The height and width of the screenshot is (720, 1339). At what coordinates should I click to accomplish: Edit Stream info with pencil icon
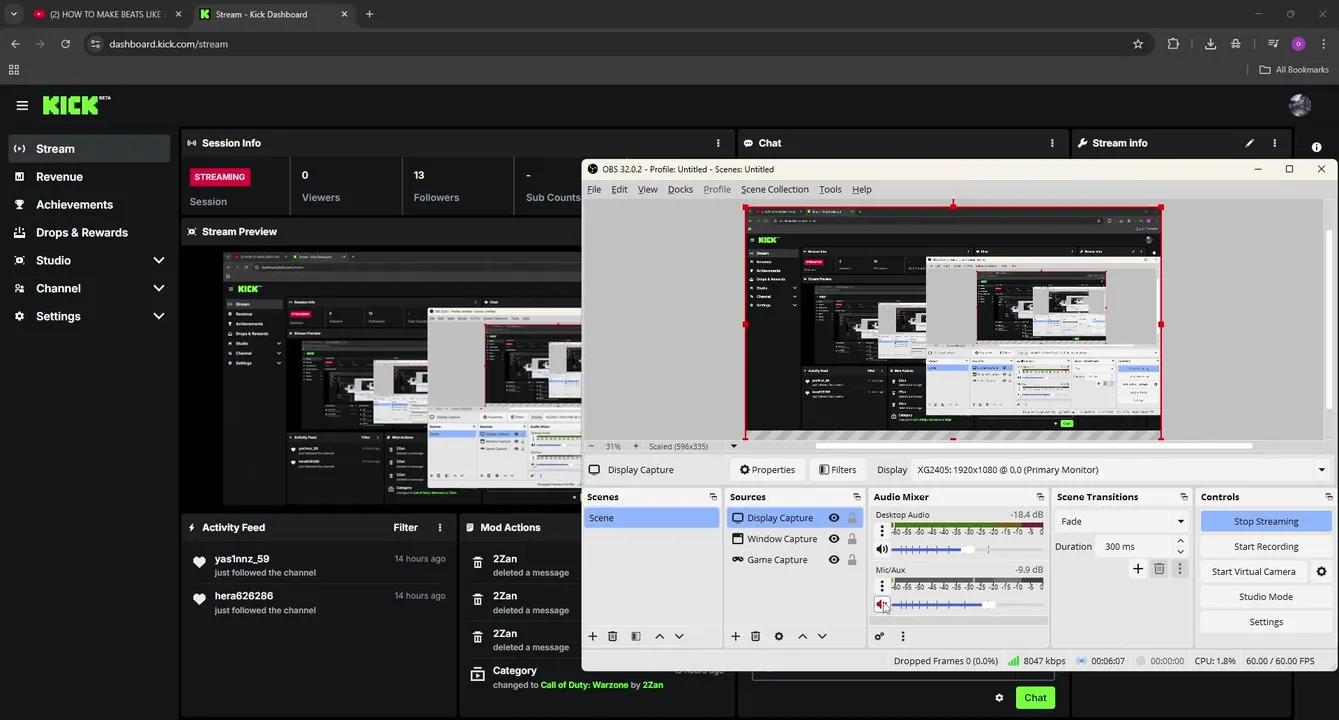pos(1249,143)
